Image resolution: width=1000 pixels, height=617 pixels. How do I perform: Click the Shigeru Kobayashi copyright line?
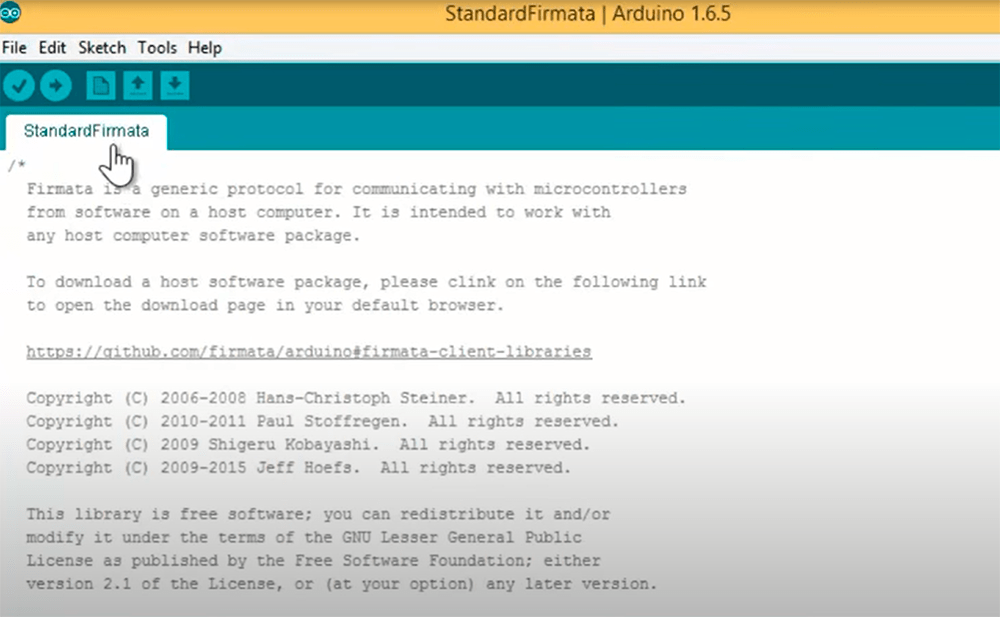point(308,445)
